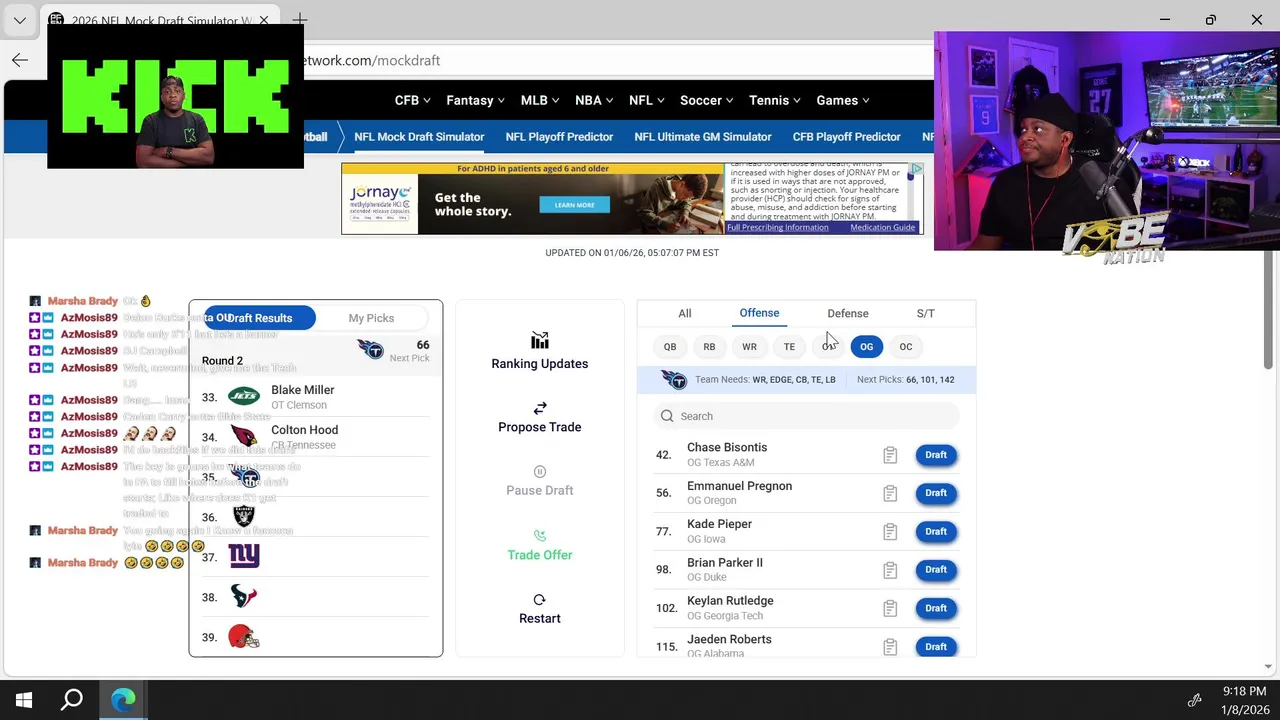Screen dimensions: 1280x720
Task: Open the Ranking Updates chart icon
Action: [x=540, y=341]
